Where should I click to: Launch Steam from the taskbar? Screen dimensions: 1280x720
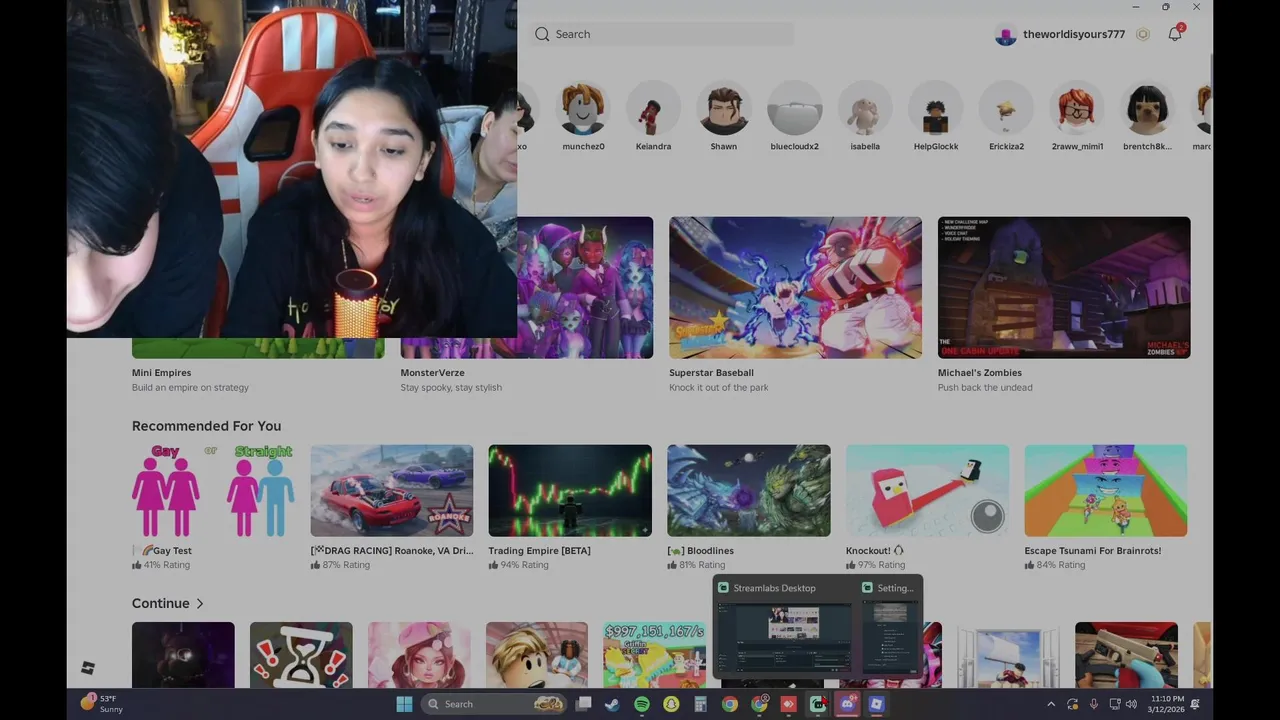pos(612,704)
